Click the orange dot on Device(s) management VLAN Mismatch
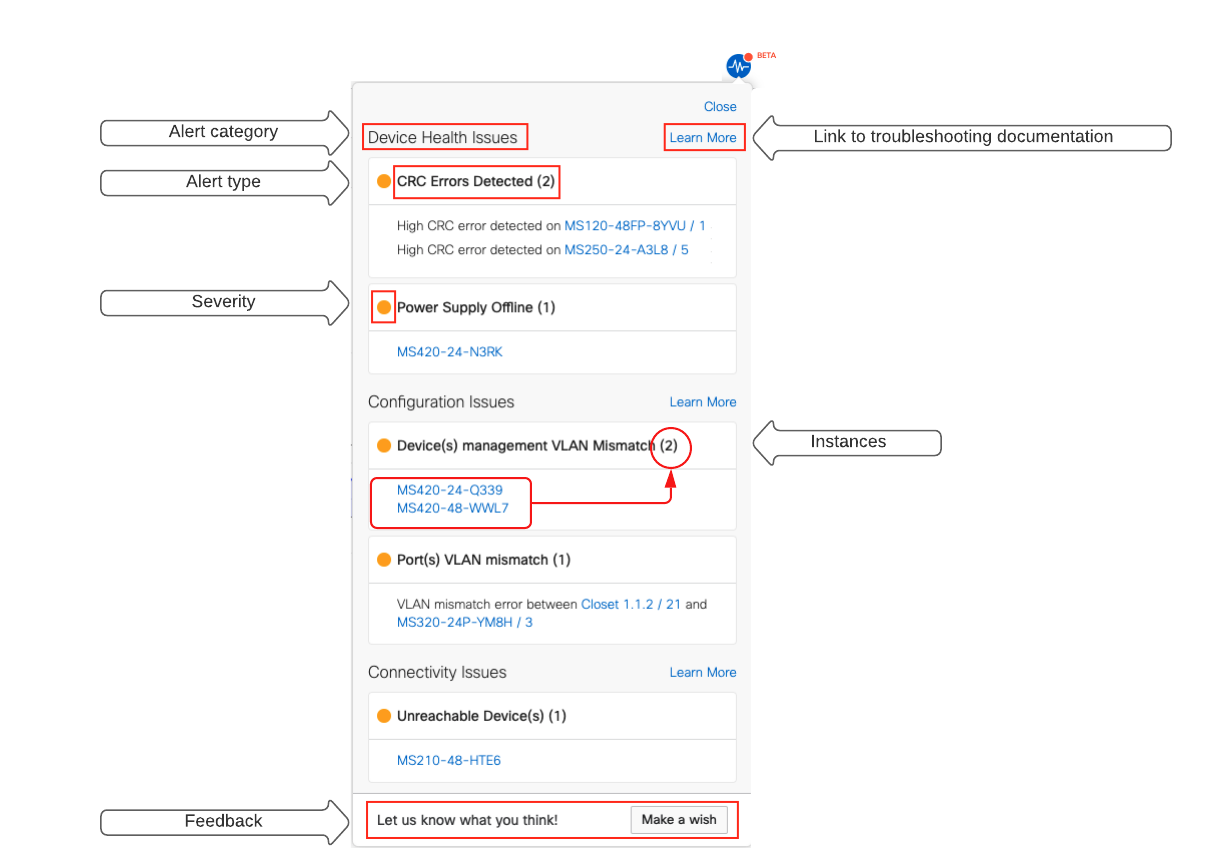Screen dimensions: 1212x864 point(384,445)
